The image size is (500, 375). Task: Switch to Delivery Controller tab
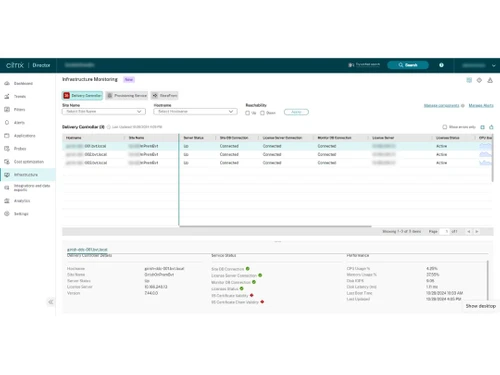[82, 96]
